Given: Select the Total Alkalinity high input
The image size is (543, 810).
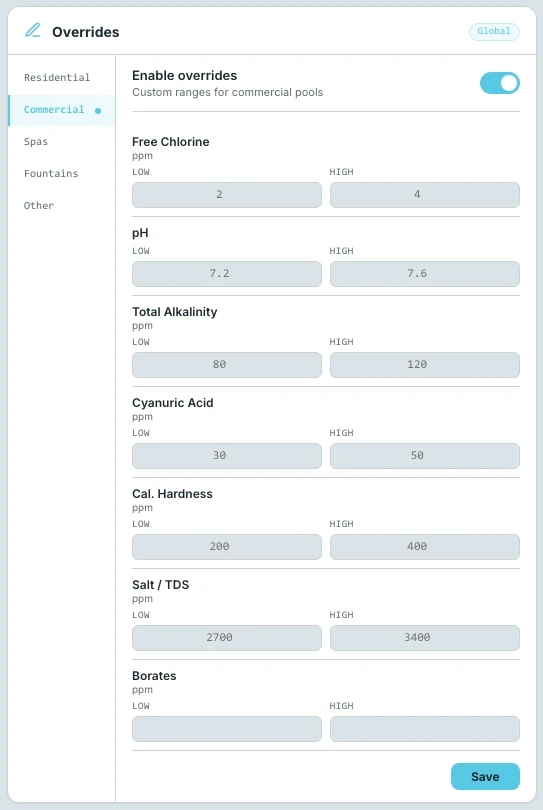Looking at the screenshot, I should (x=425, y=365).
